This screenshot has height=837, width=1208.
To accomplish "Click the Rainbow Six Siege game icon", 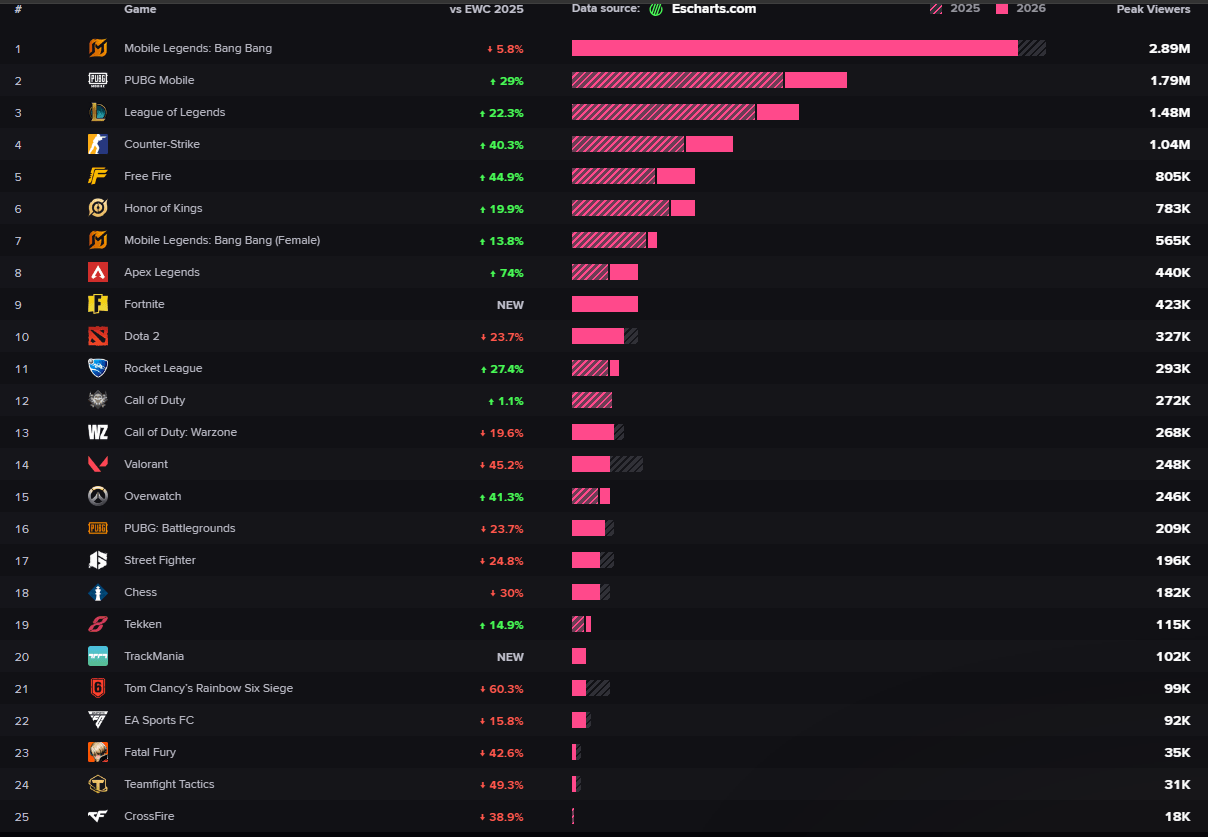I will point(98,688).
